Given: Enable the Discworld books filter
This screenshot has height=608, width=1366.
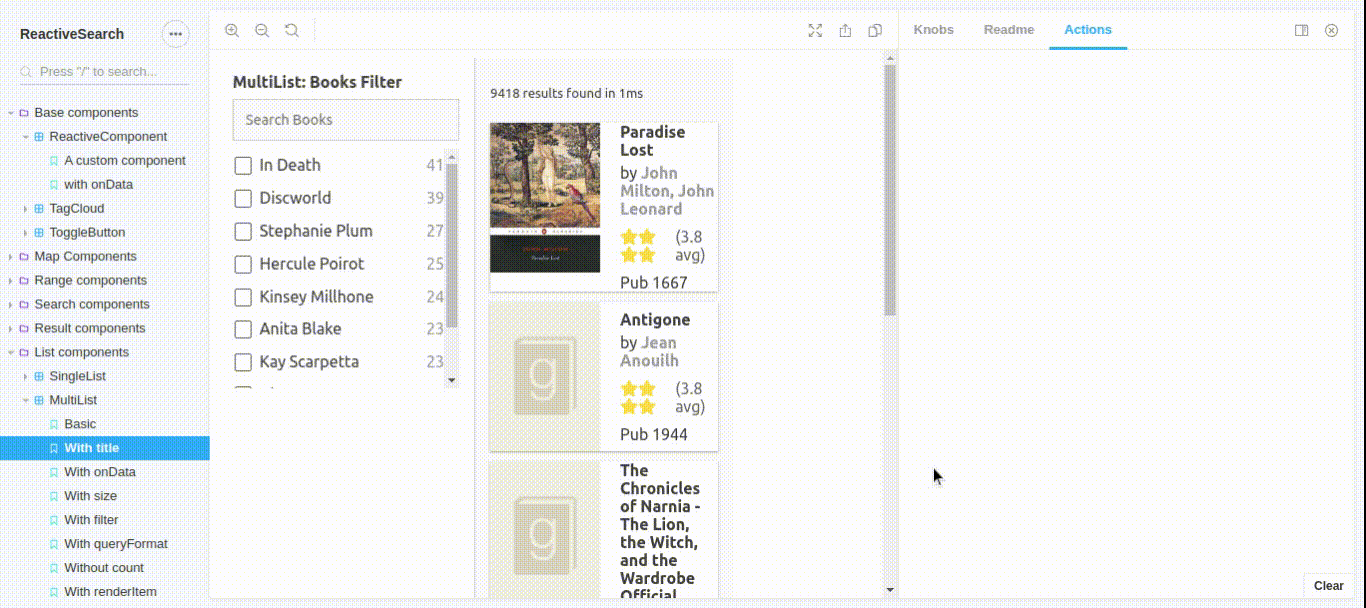Looking at the screenshot, I should point(242,198).
